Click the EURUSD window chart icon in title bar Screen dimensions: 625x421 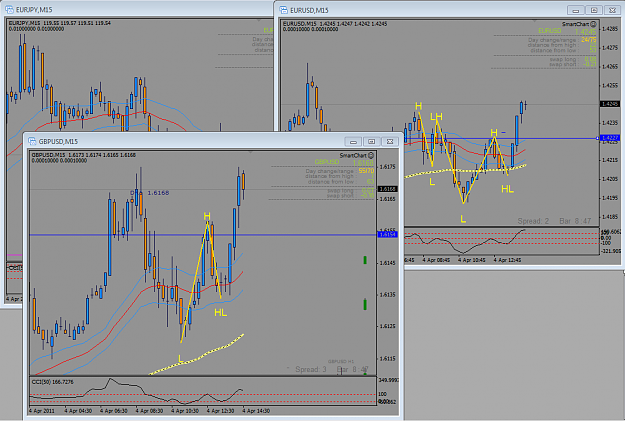tap(283, 10)
